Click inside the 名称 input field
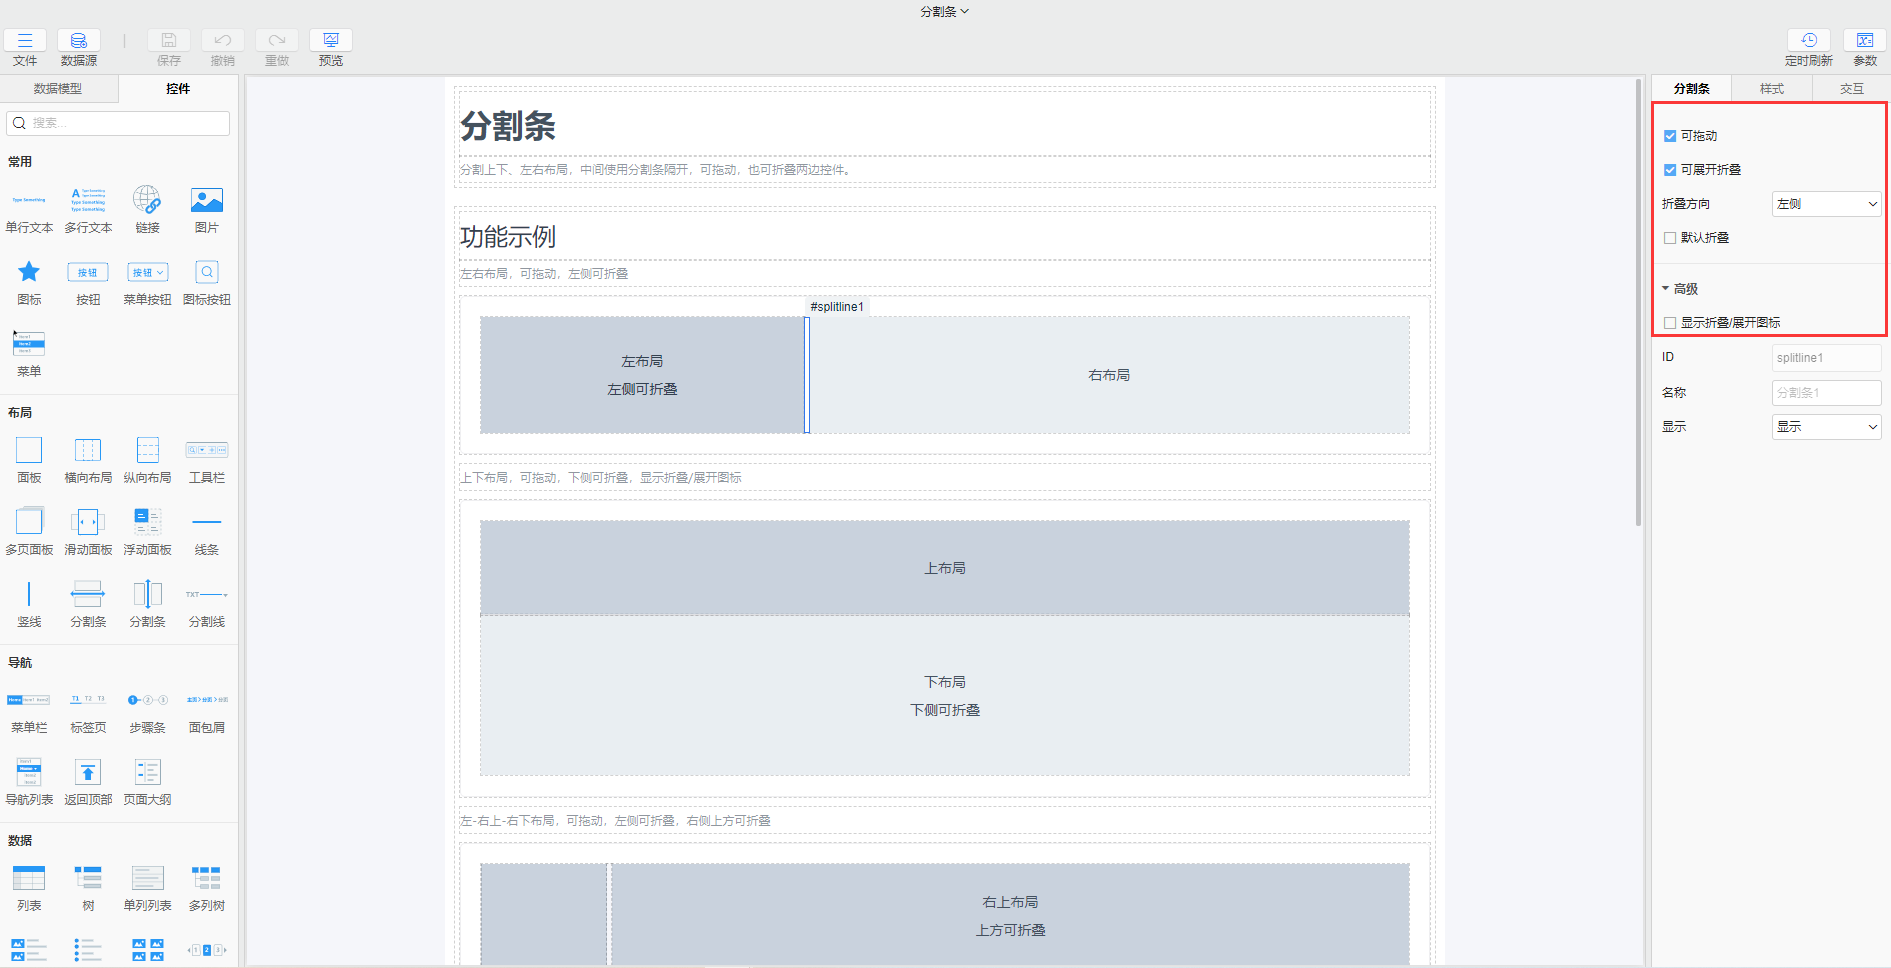 [x=1826, y=392]
